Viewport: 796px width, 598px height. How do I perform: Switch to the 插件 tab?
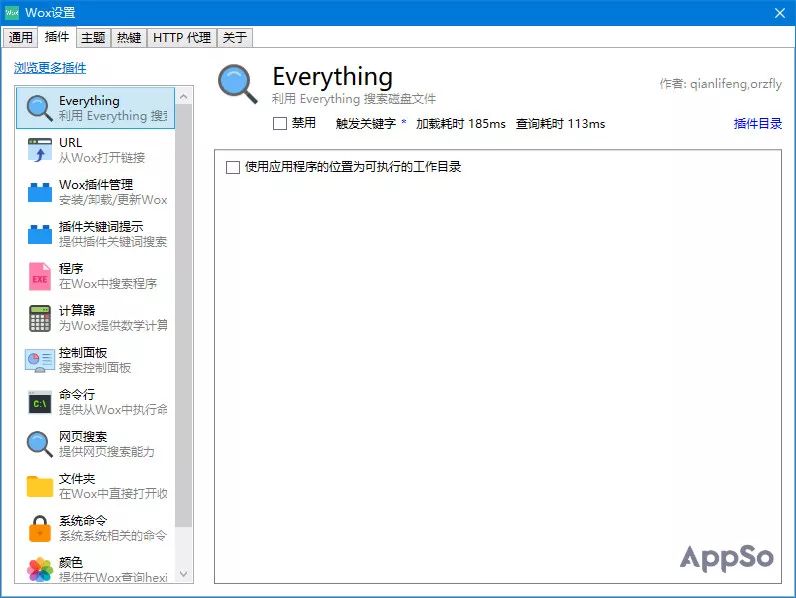[x=57, y=37]
